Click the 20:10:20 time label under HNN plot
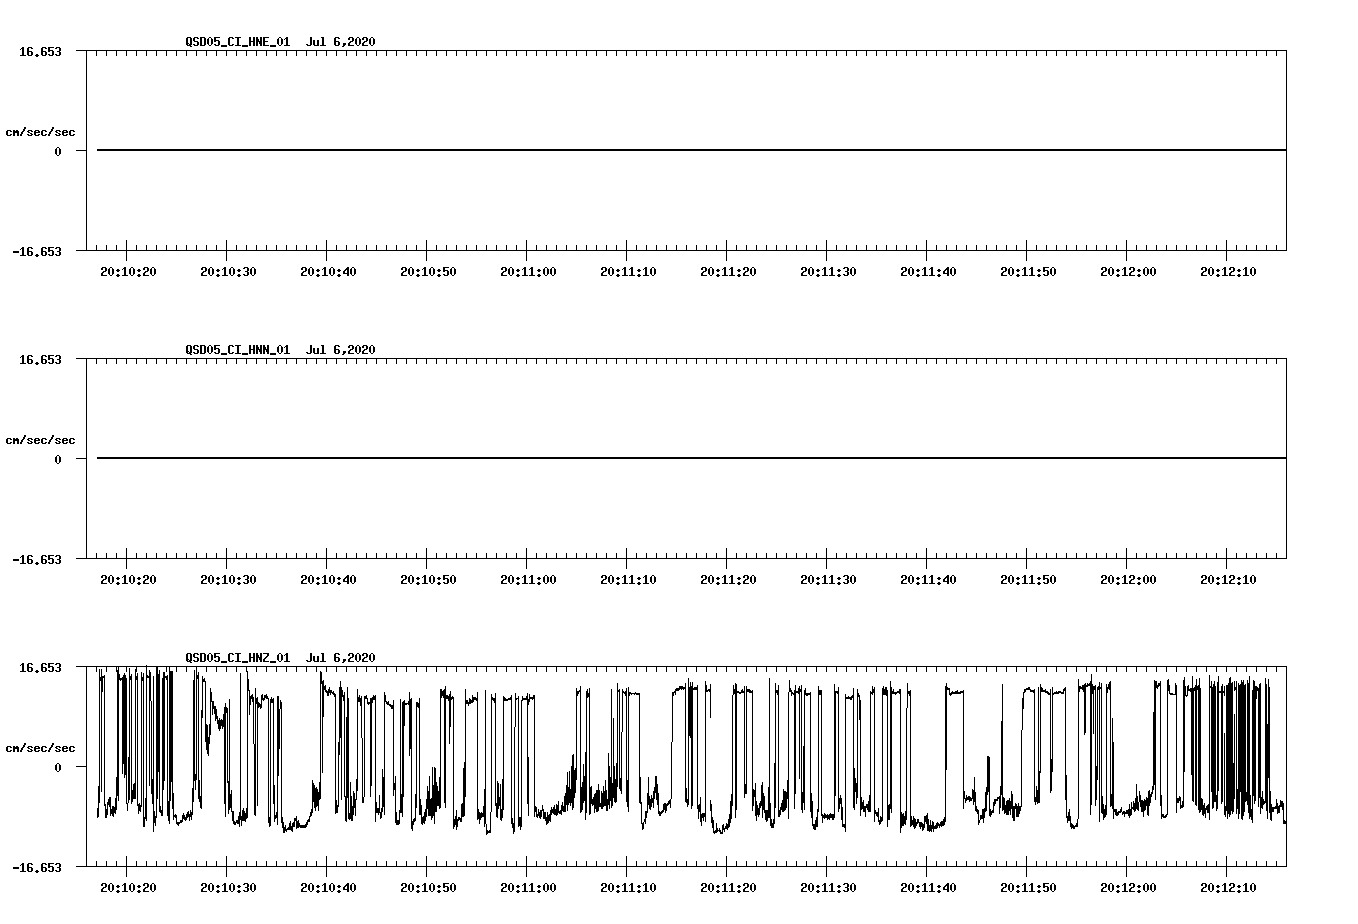Screen dimensions: 1358x924 pyautogui.click(x=128, y=579)
